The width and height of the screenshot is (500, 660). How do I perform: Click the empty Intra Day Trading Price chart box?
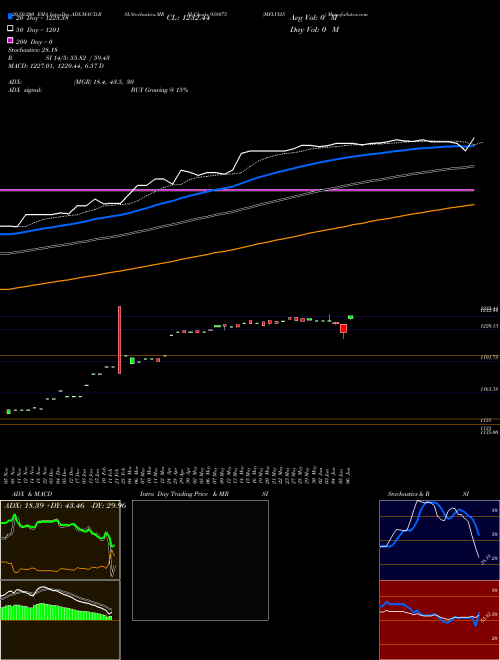(200, 560)
